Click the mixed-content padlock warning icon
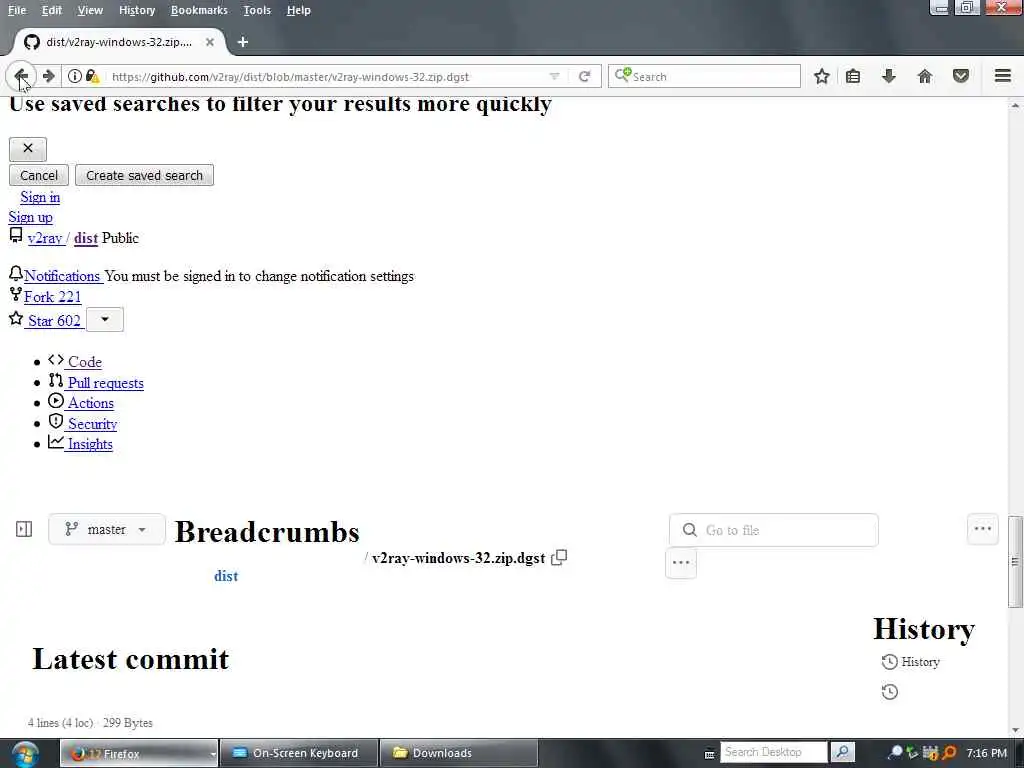1024x768 pixels. coord(92,76)
